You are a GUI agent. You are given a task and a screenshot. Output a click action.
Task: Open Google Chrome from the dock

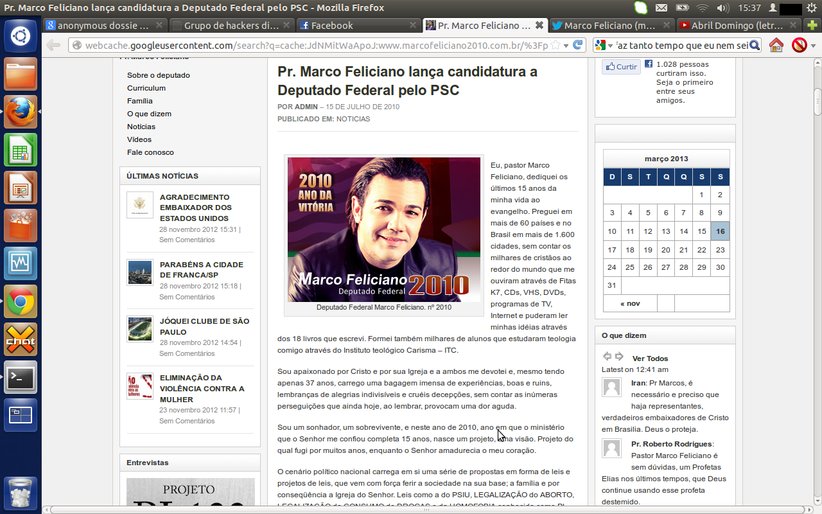20,301
